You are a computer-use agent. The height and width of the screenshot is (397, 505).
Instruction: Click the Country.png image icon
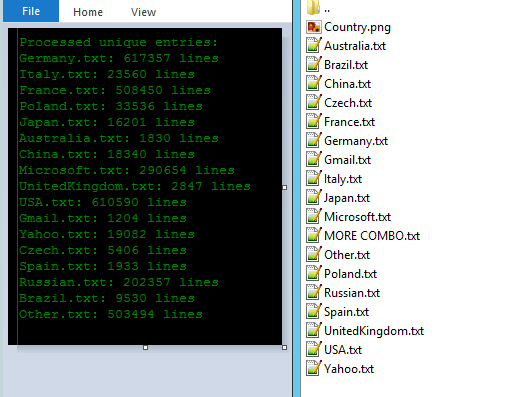[313, 27]
